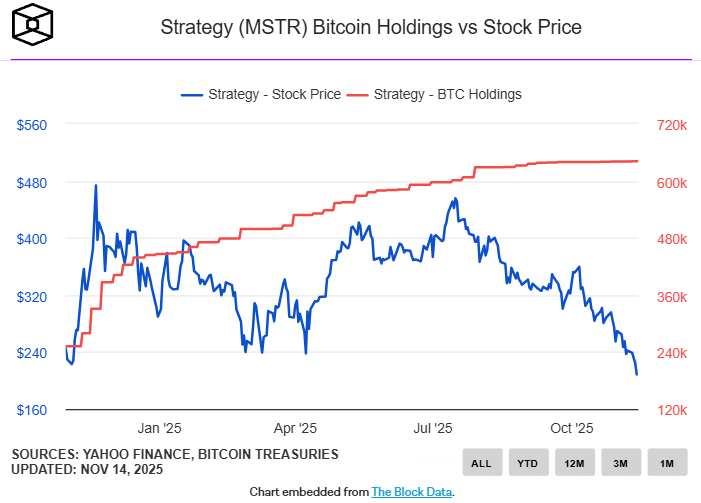Screen dimensions: 701x503
Task: Select the YTD time range button
Action: tap(528, 462)
